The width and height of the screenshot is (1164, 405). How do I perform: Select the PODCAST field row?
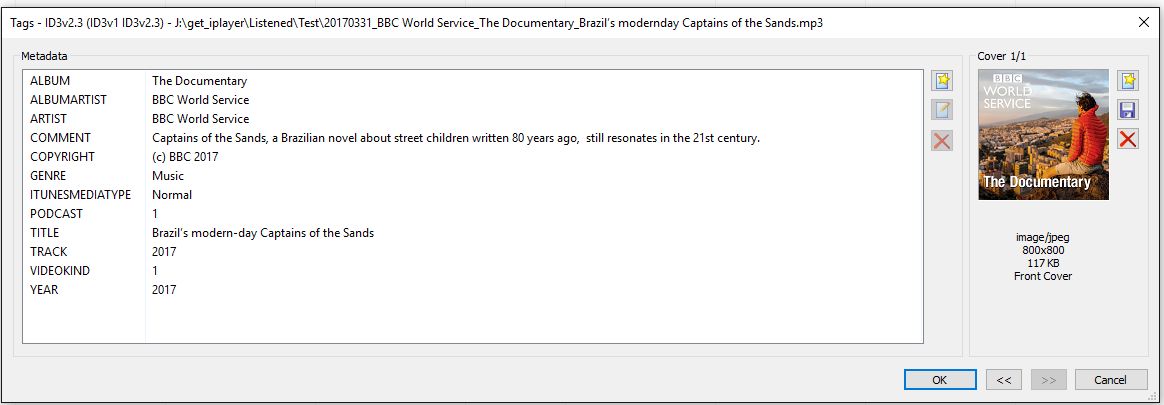(x=473, y=214)
